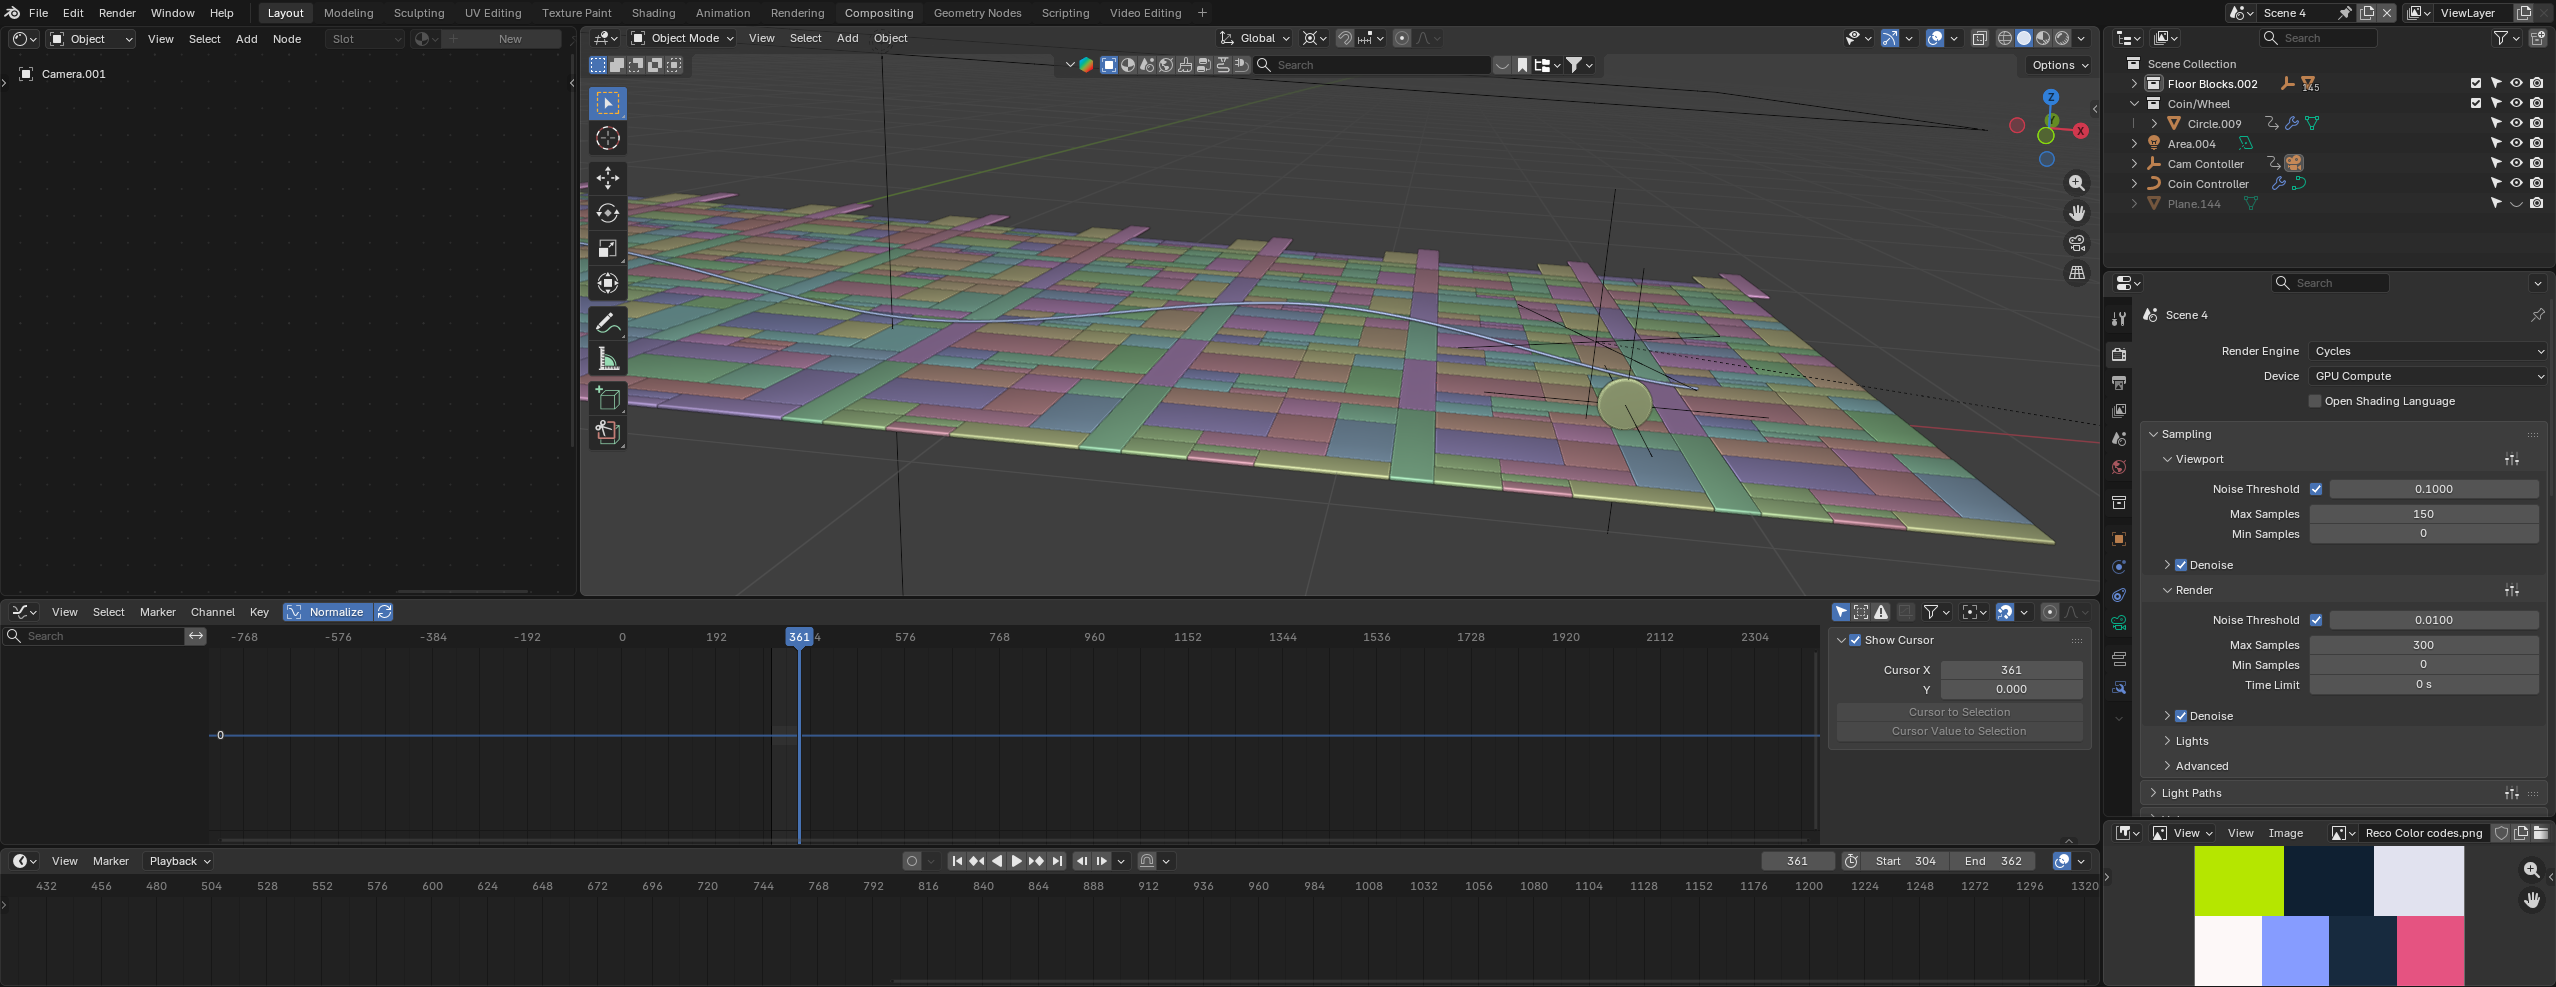2556x987 pixels.
Task: Enable Open Shading Language checkbox
Action: pos(2314,401)
